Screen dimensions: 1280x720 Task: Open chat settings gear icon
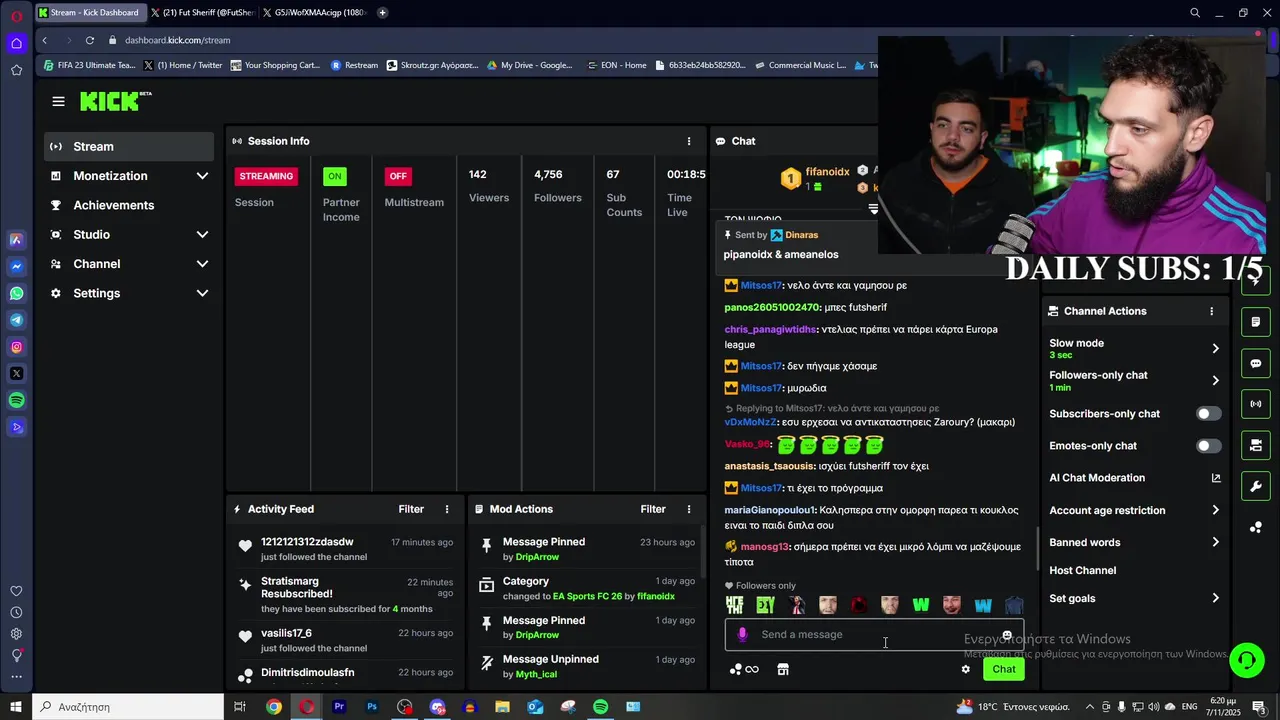tap(965, 669)
